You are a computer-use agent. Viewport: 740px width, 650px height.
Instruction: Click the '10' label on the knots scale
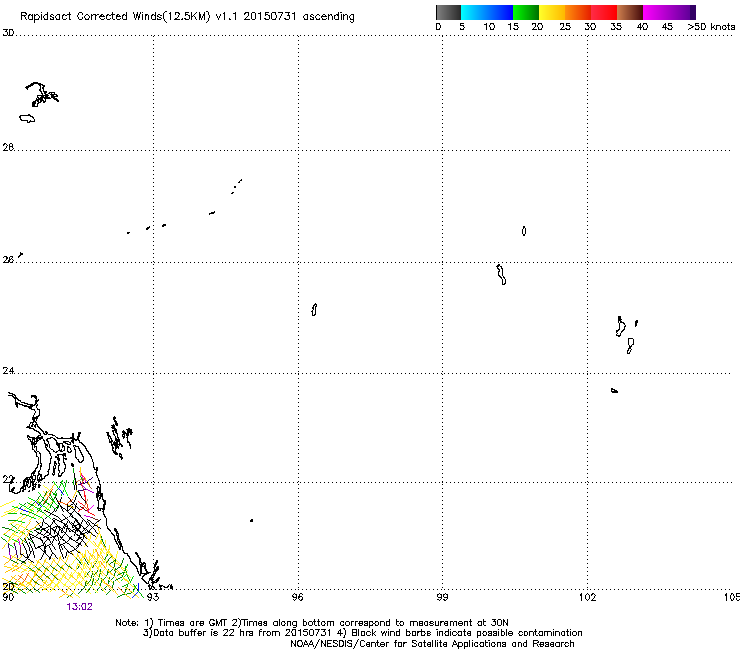click(489, 27)
